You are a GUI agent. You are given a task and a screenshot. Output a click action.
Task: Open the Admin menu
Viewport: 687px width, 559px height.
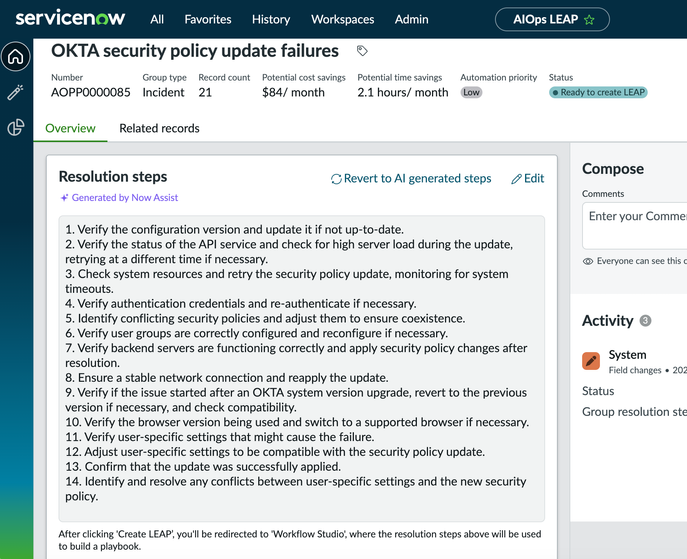(411, 19)
